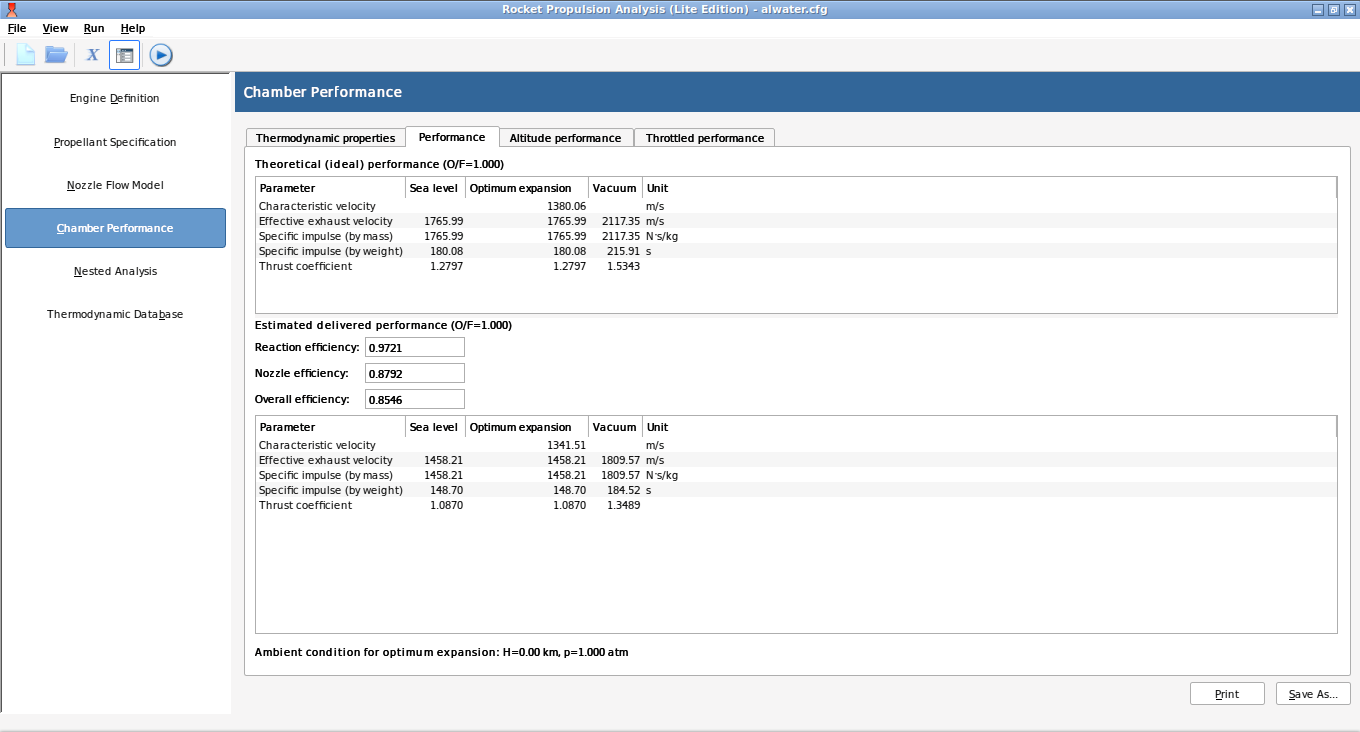The image size is (1360, 732).
Task: Click the new document toolbar icon
Action: tap(25, 55)
